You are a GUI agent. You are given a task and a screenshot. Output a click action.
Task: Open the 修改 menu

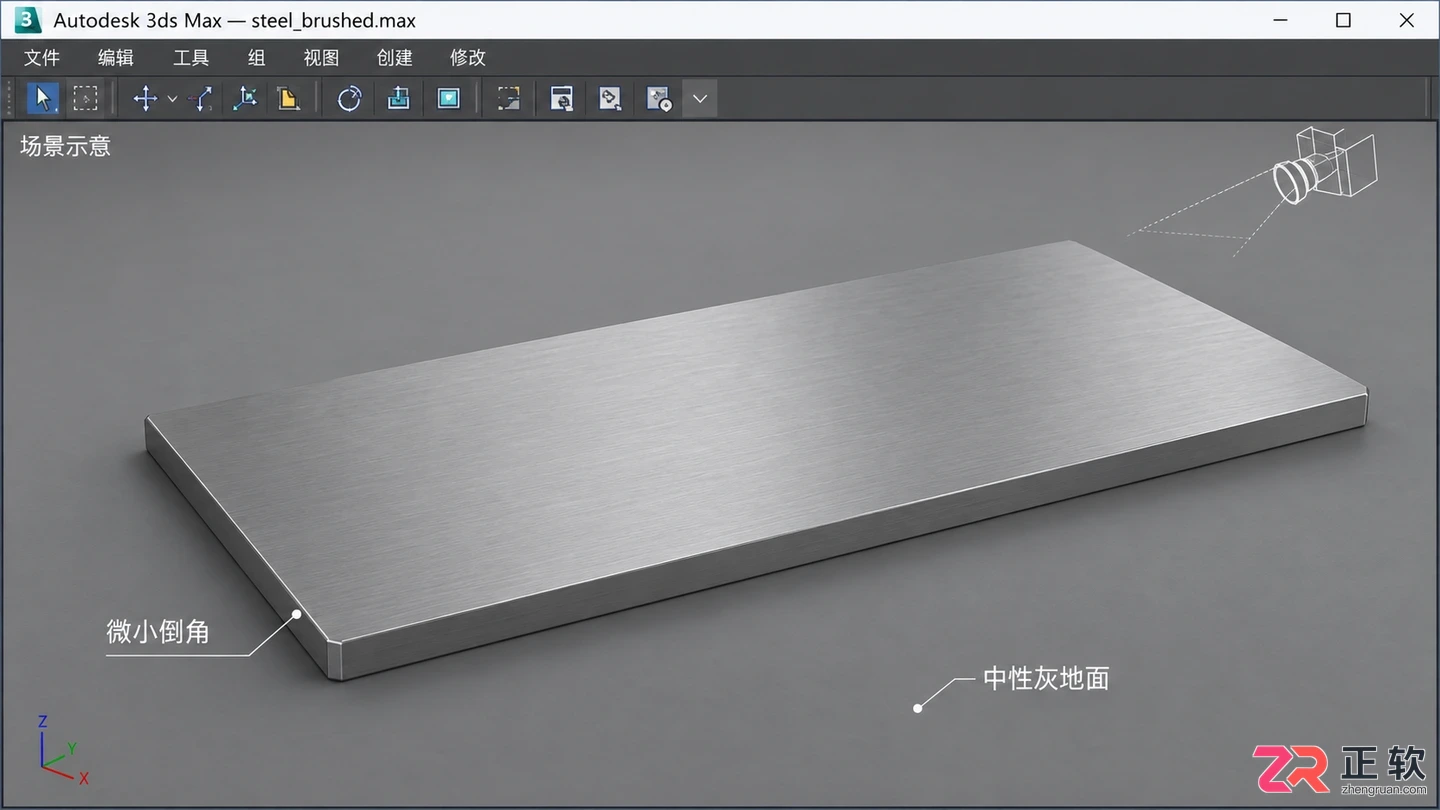point(468,58)
